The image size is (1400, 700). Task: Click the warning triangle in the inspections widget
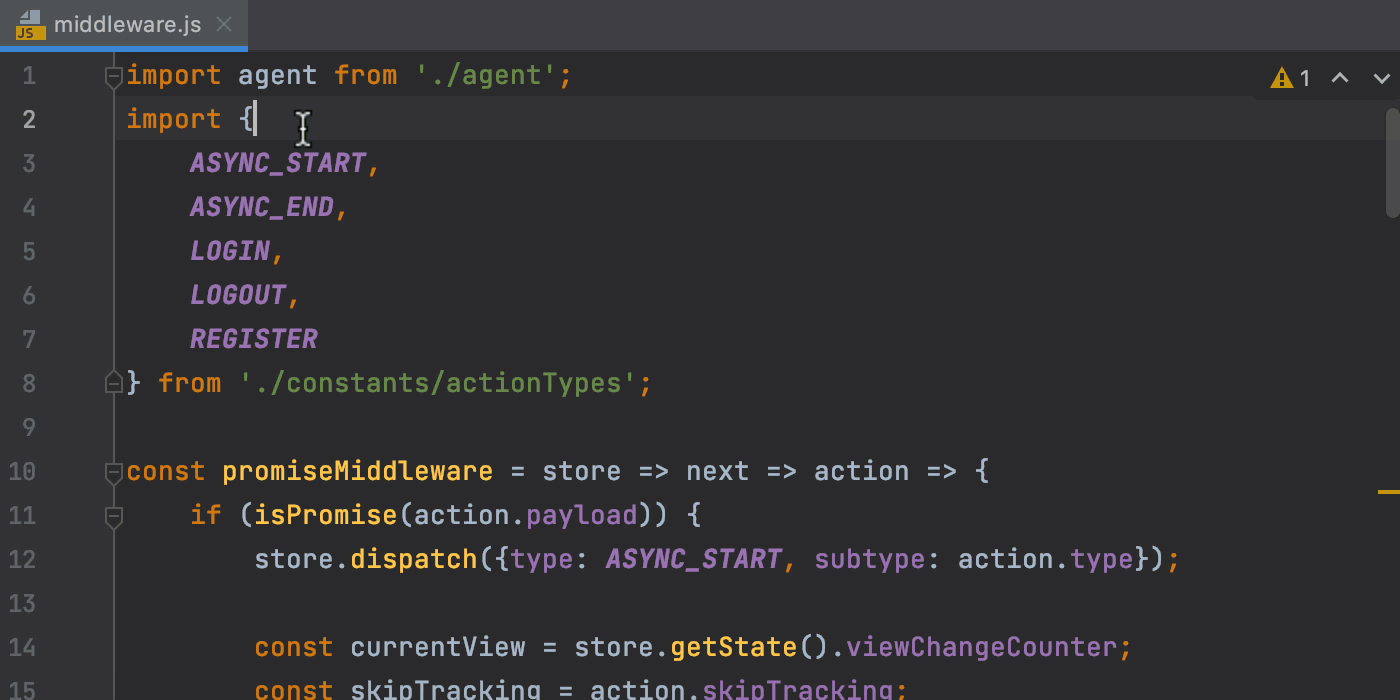tap(1282, 77)
